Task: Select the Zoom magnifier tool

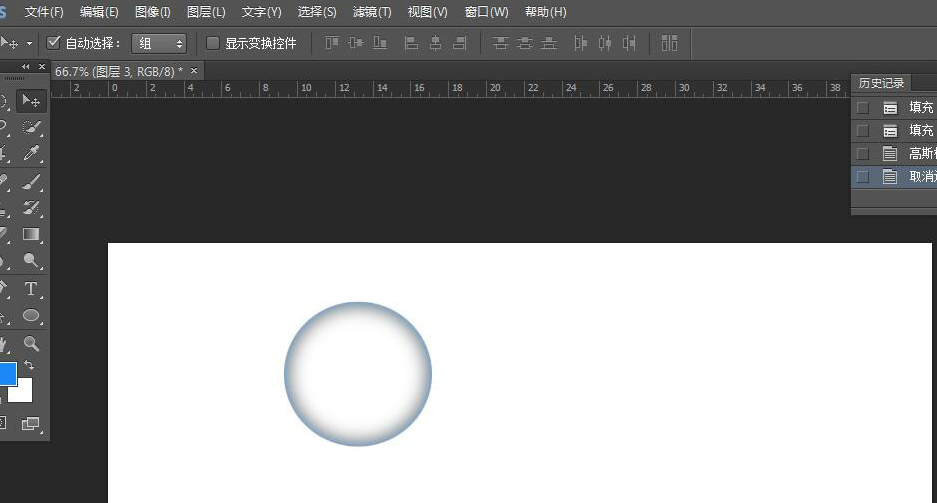Action: [x=31, y=343]
